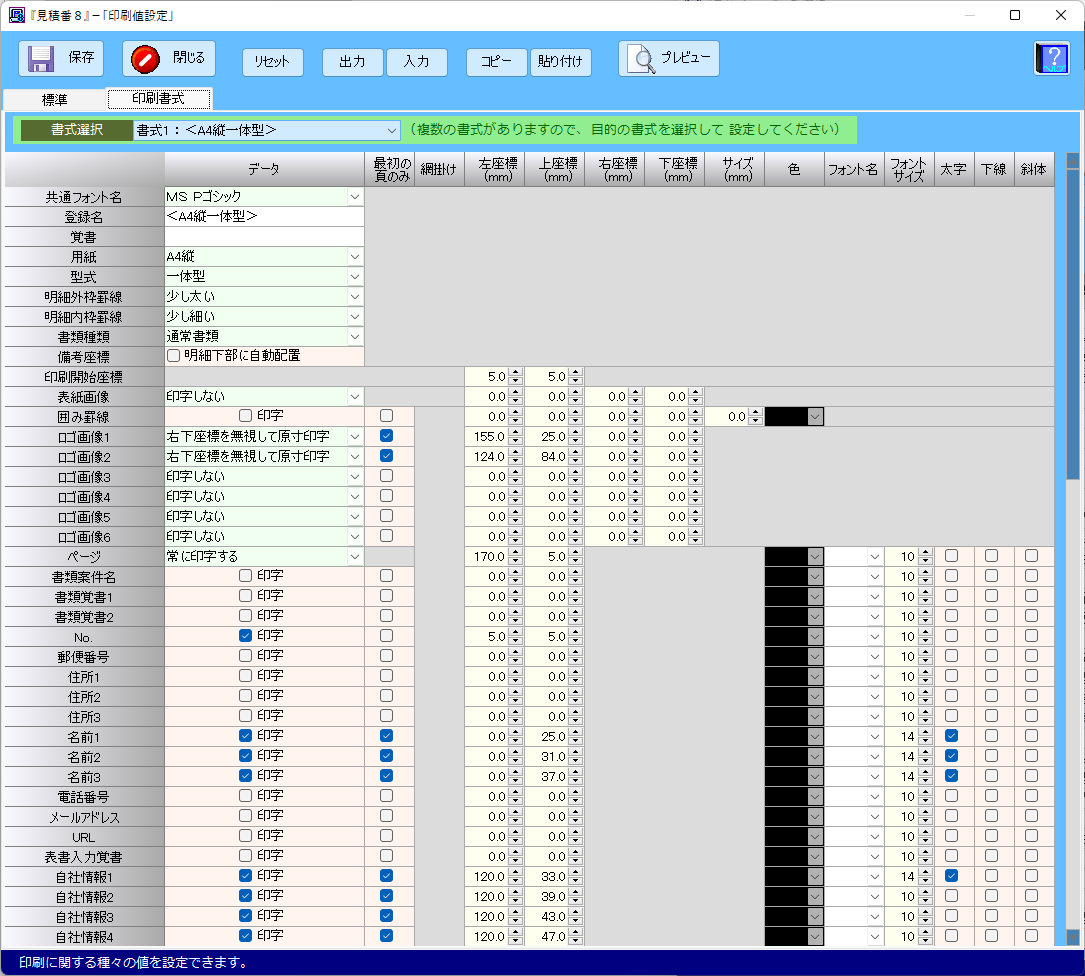Image resolution: width=1085 pixels, height=976 pixels.
Task: Click 上座標 value 25.0 of ロゴ画像1
Action: 547,437
